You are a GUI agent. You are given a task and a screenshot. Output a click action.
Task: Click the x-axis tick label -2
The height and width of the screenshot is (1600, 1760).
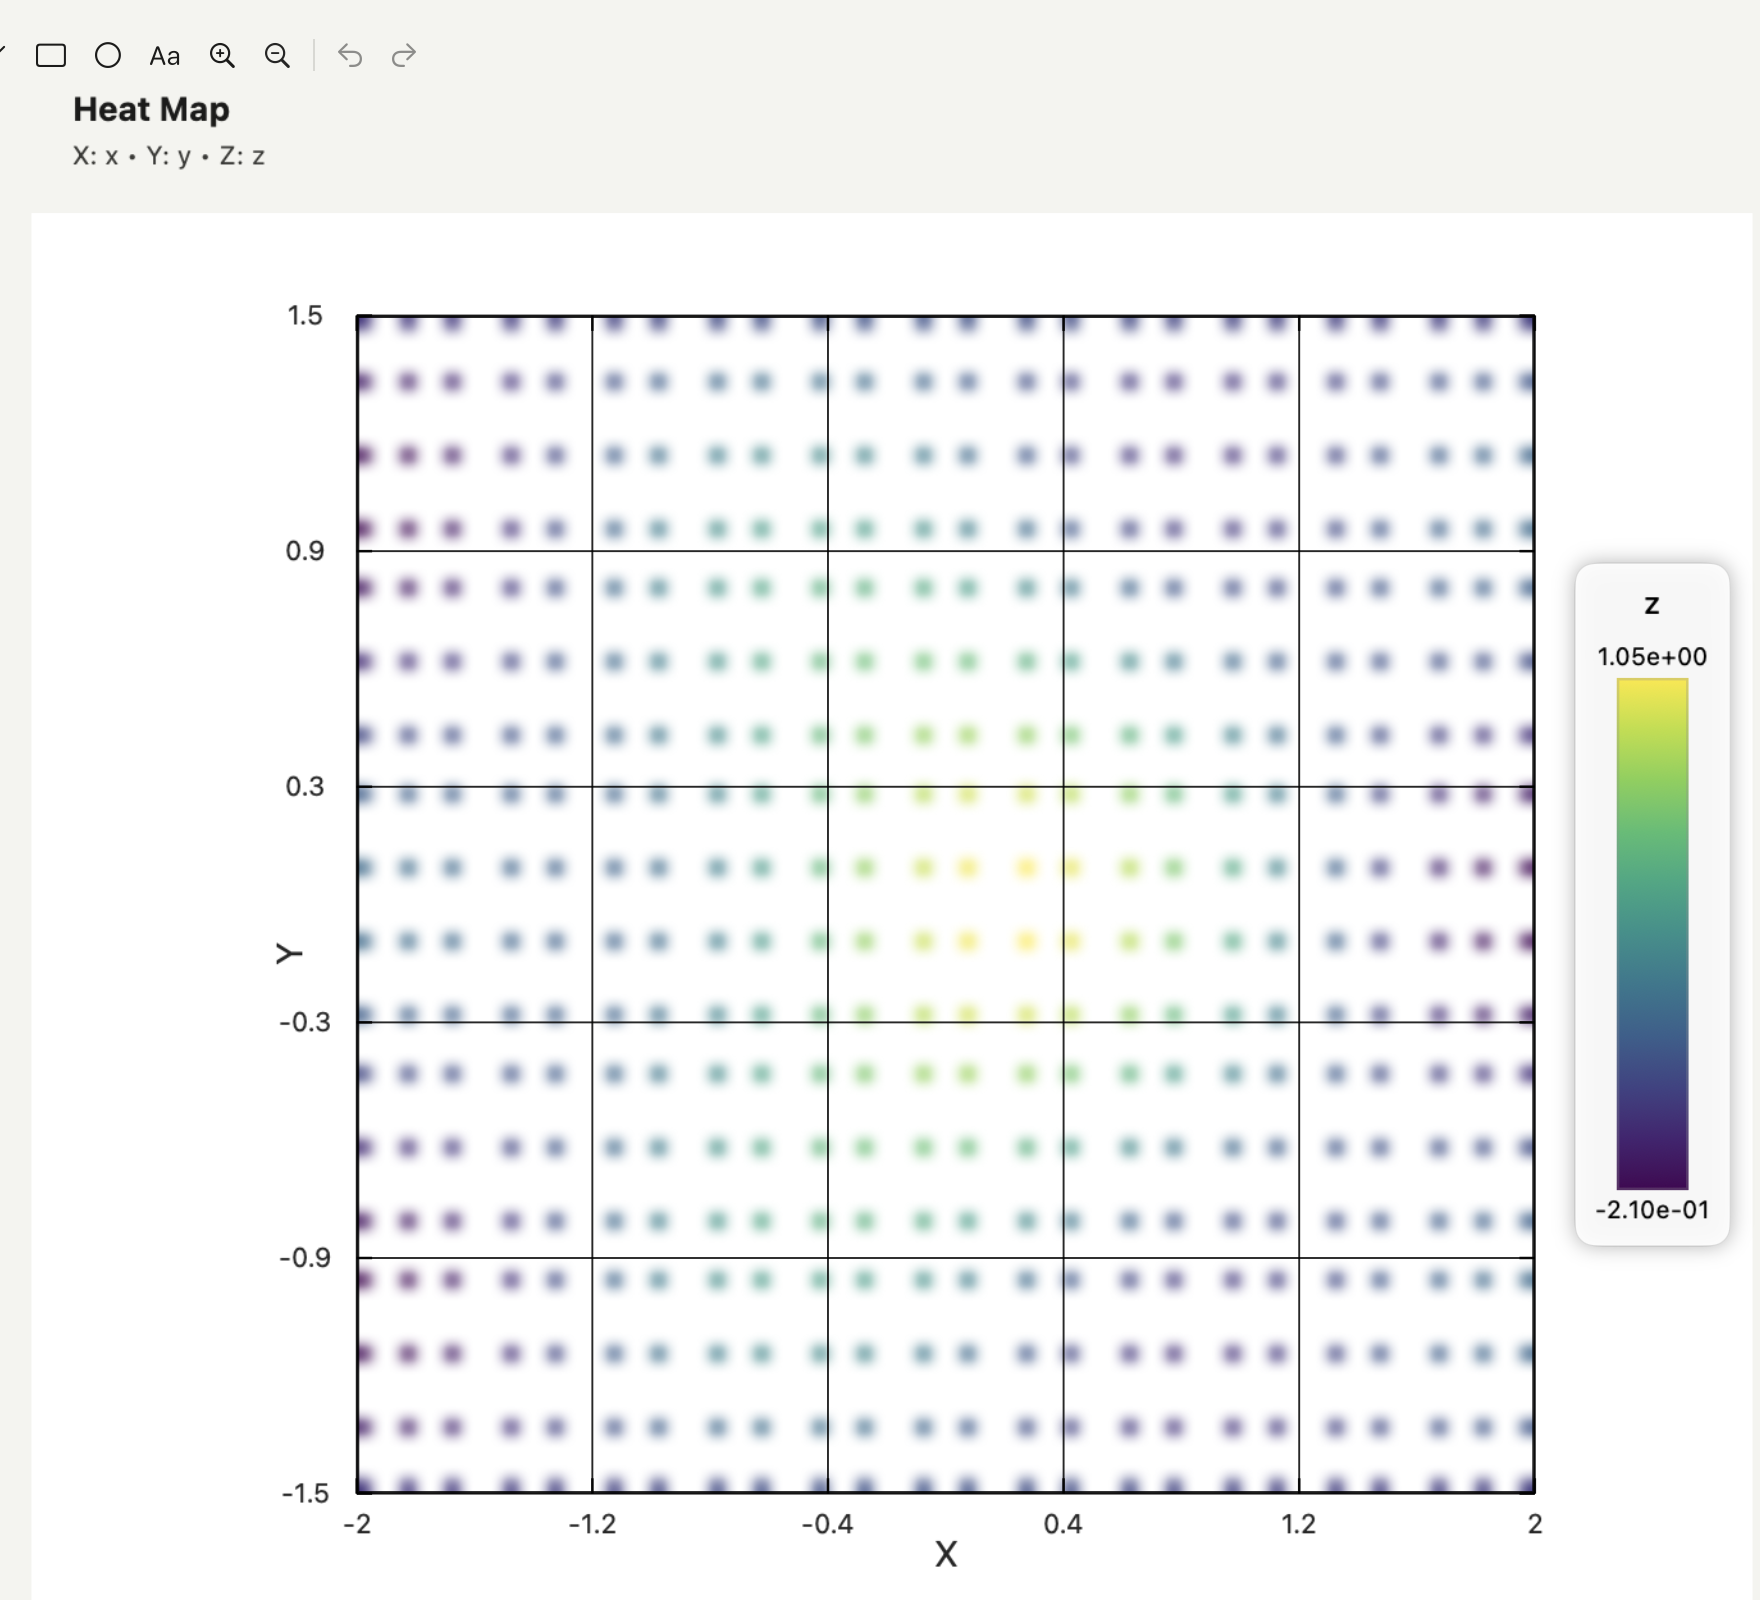point(357,1524)
